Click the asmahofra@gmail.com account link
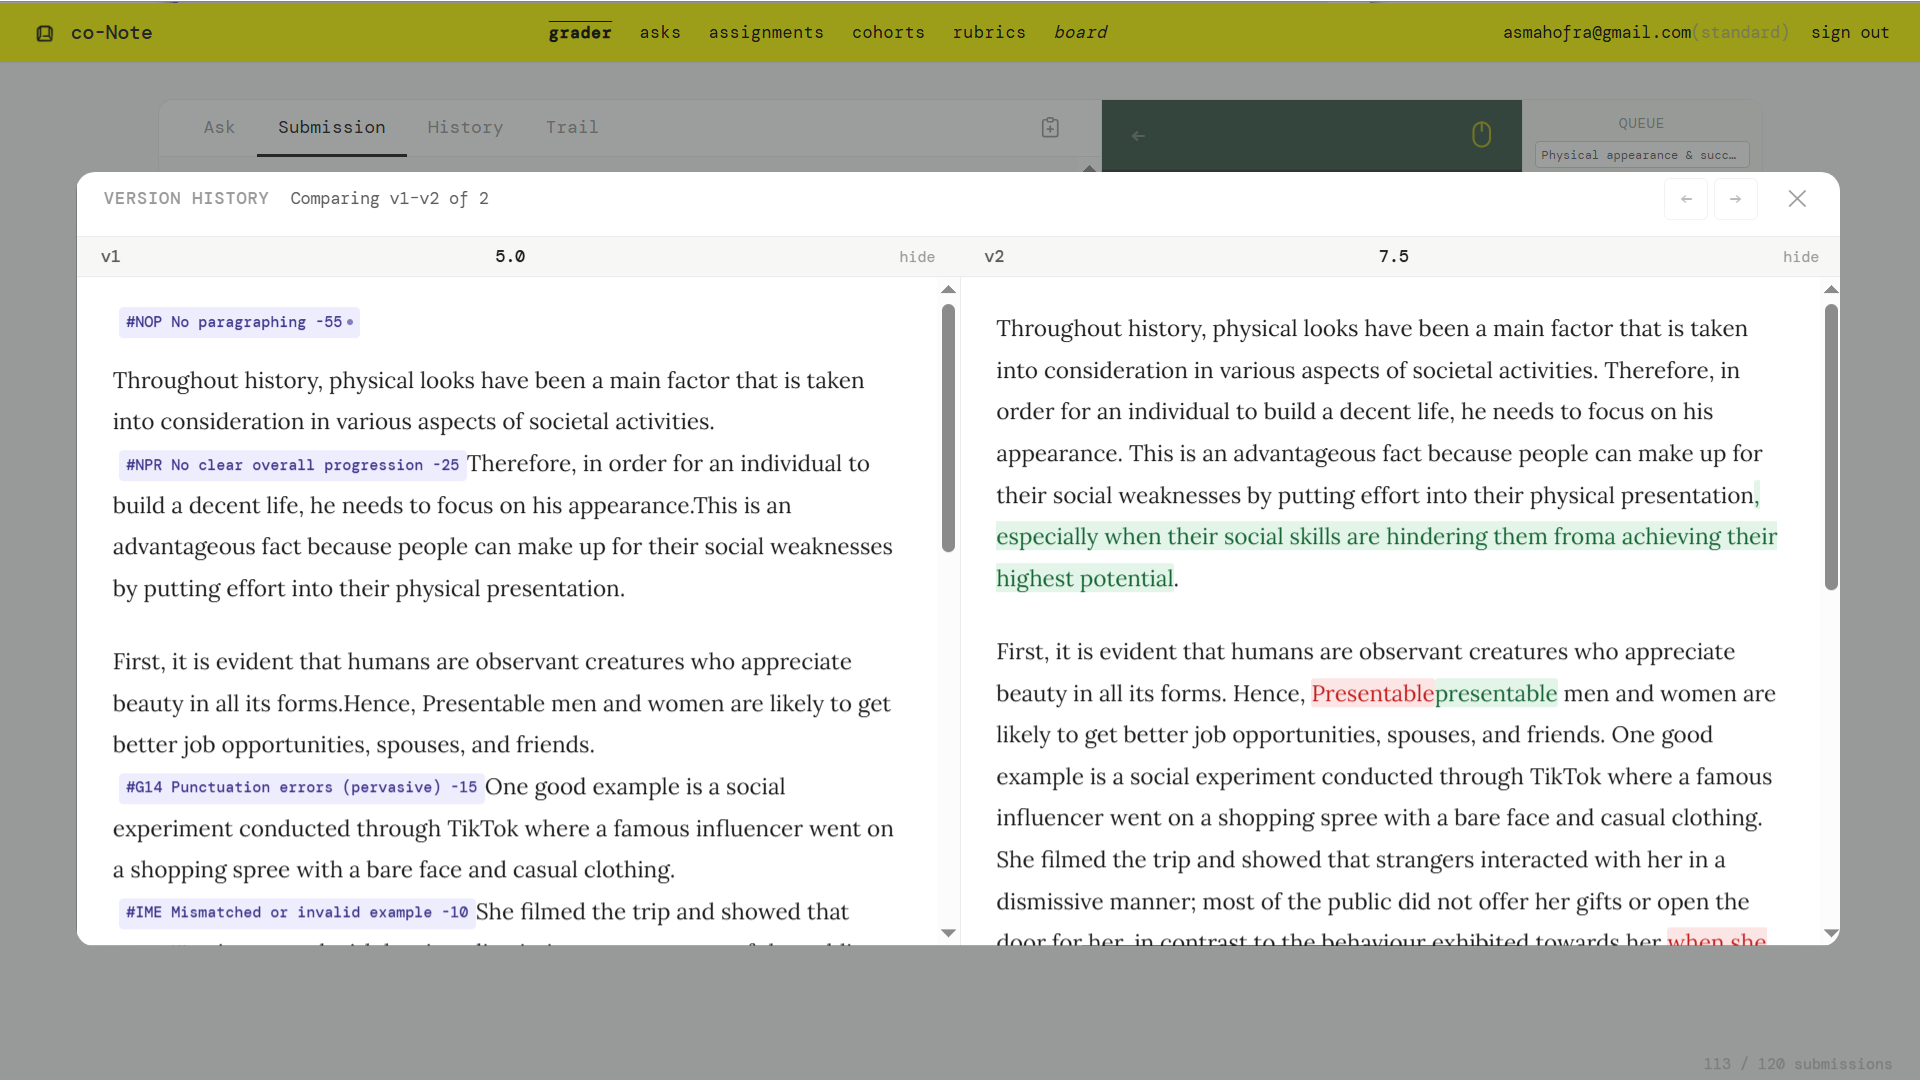 pyautogui.click(x=1597, y=33)
